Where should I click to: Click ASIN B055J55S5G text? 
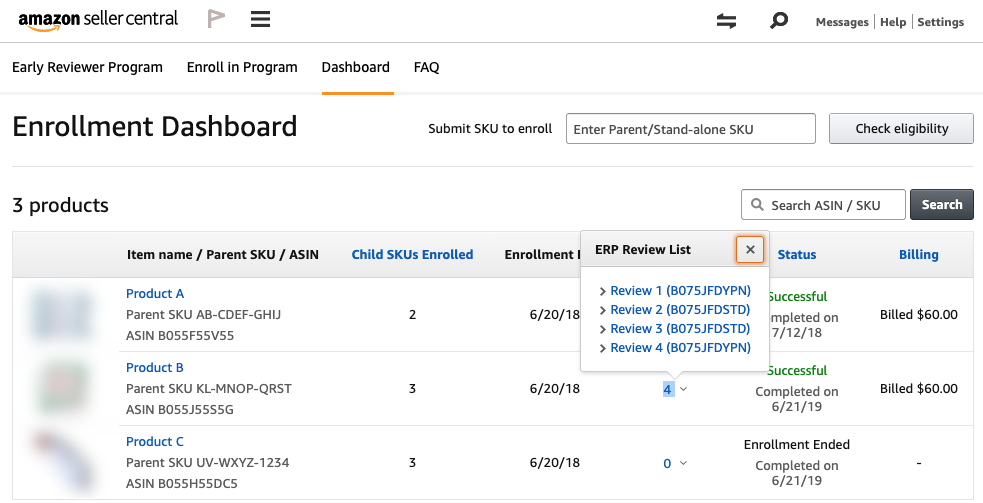[179, 410]
